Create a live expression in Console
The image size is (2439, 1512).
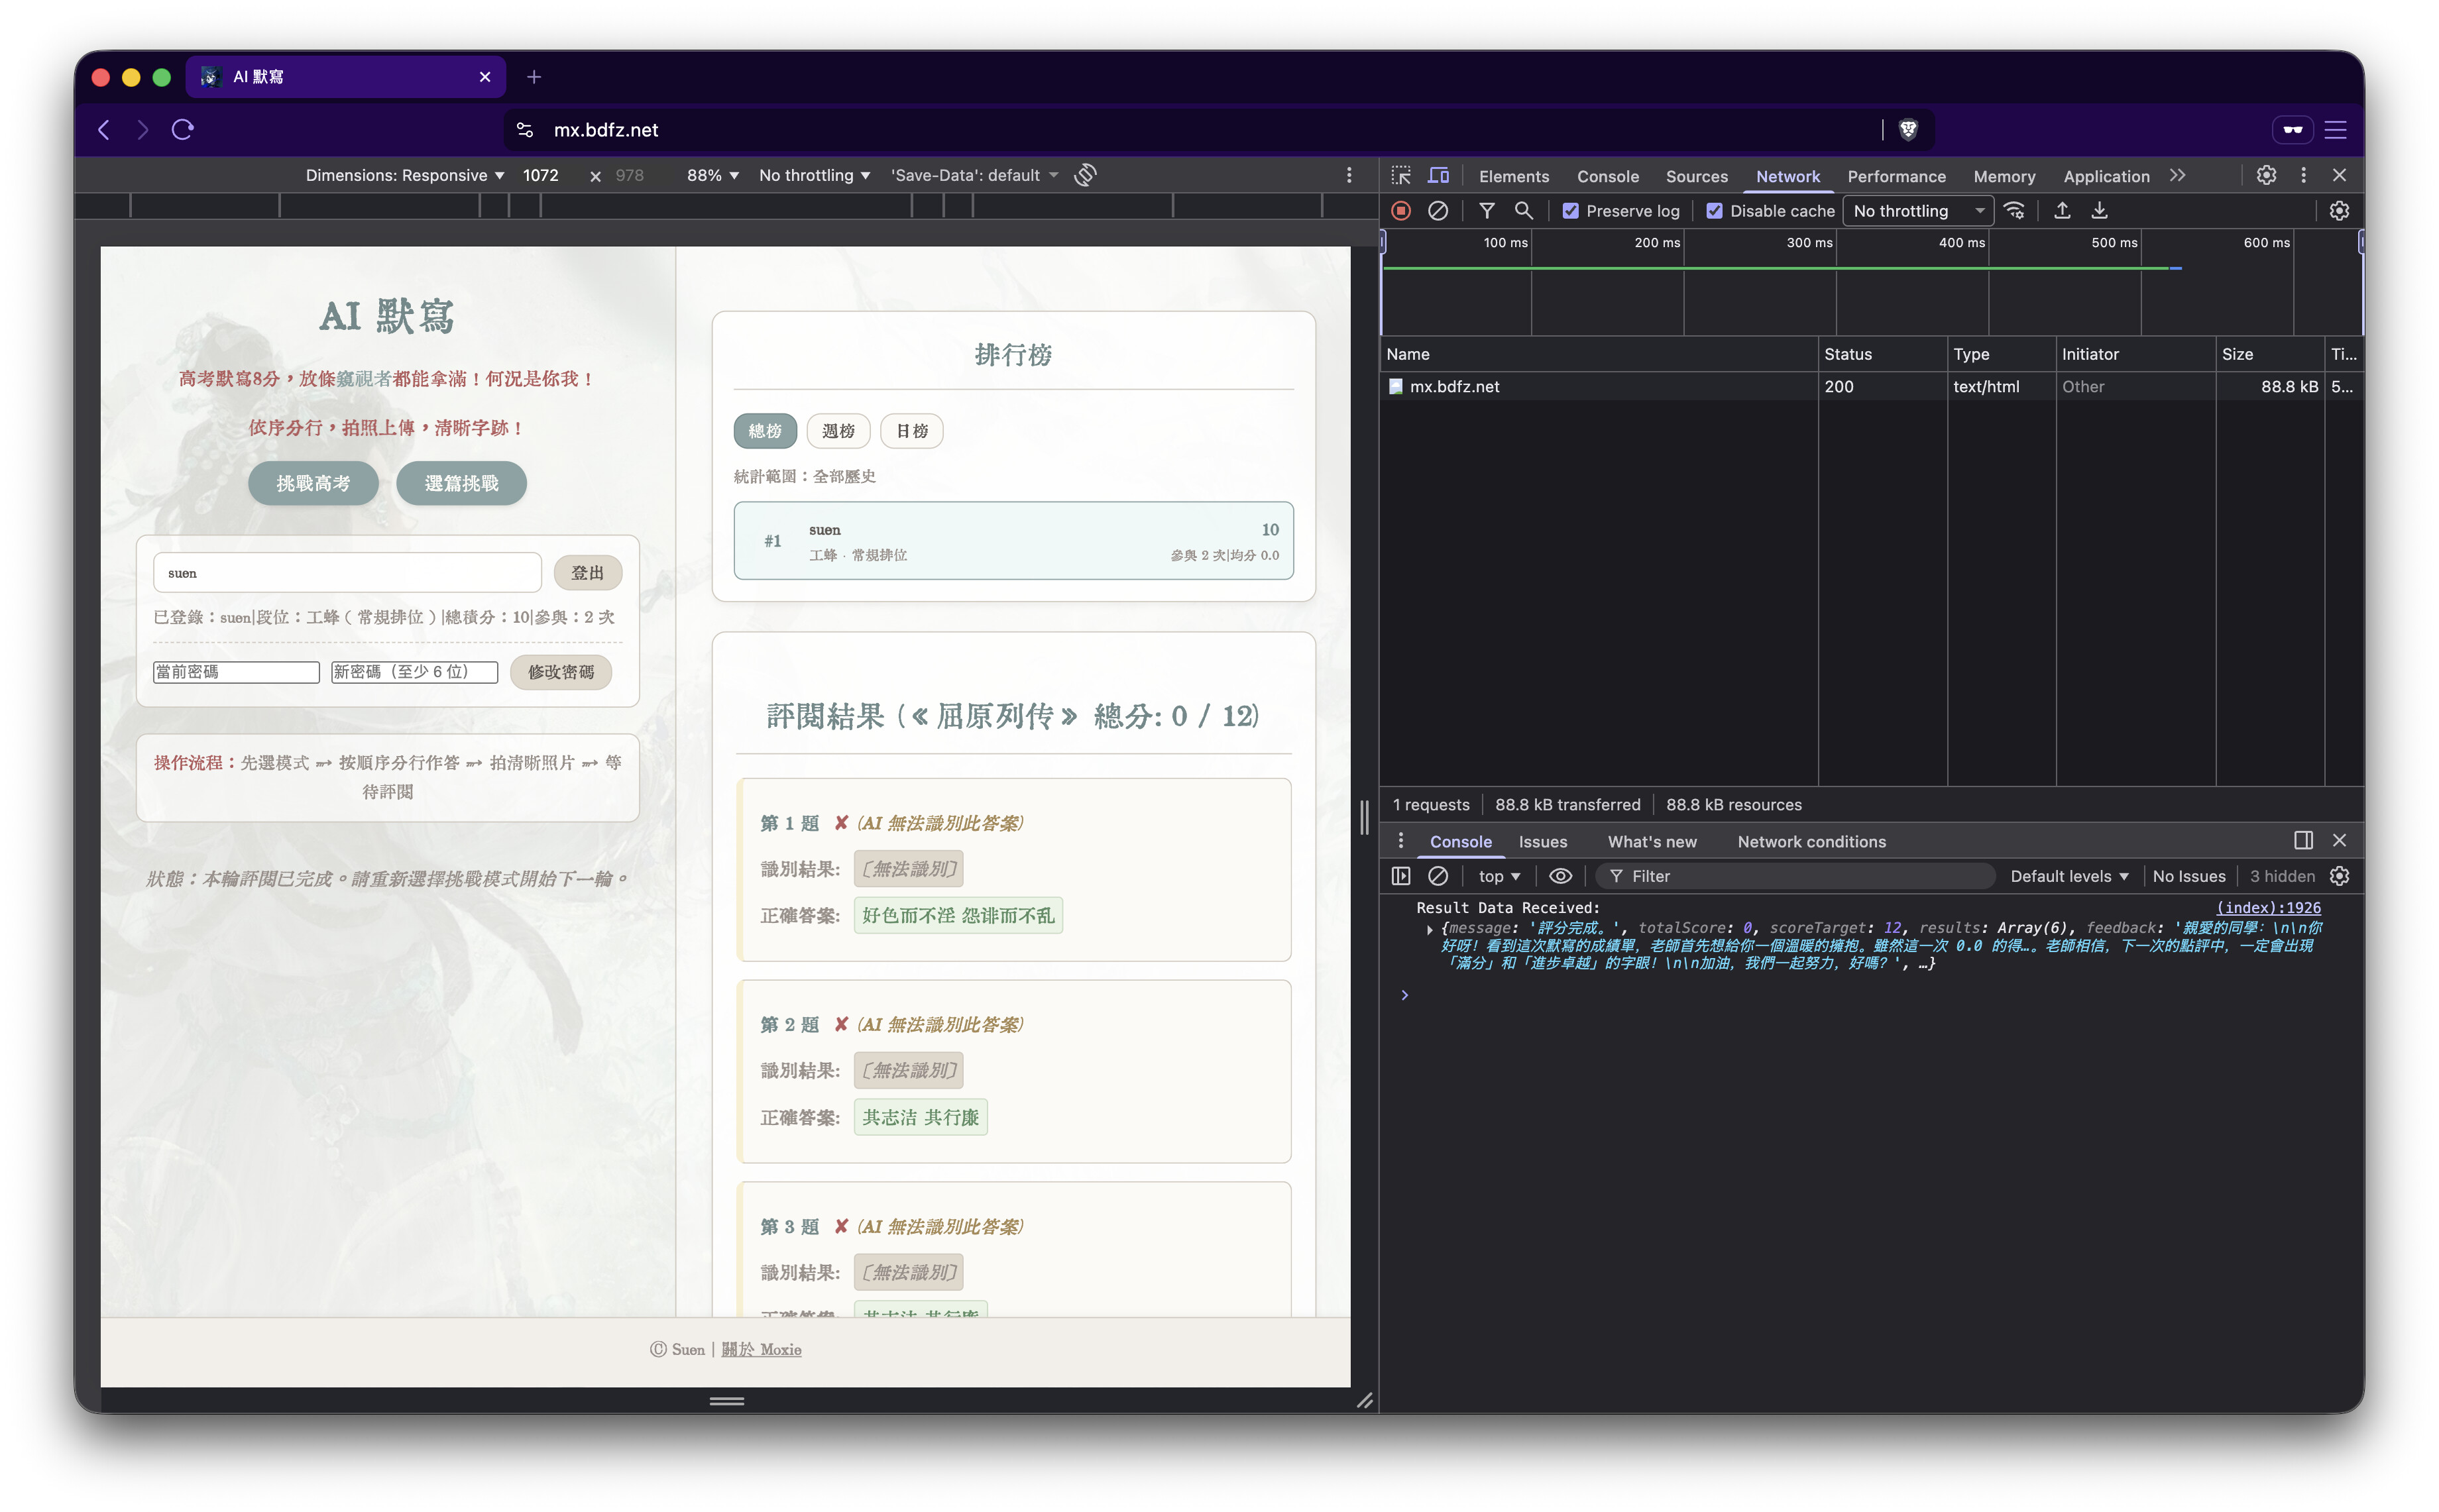[x=1560, y=876]
